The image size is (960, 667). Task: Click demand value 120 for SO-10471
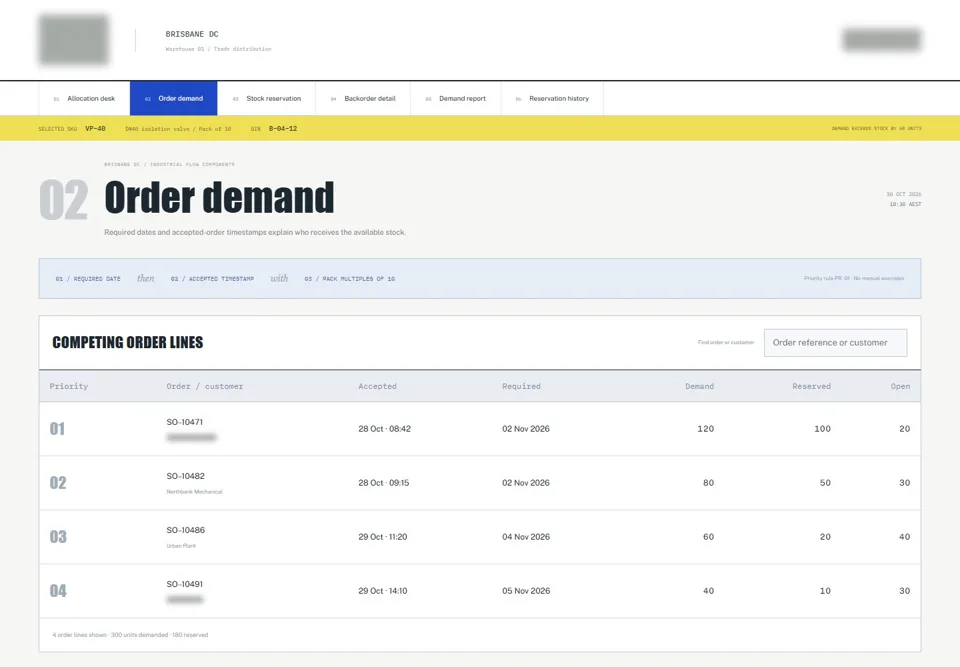705,429
